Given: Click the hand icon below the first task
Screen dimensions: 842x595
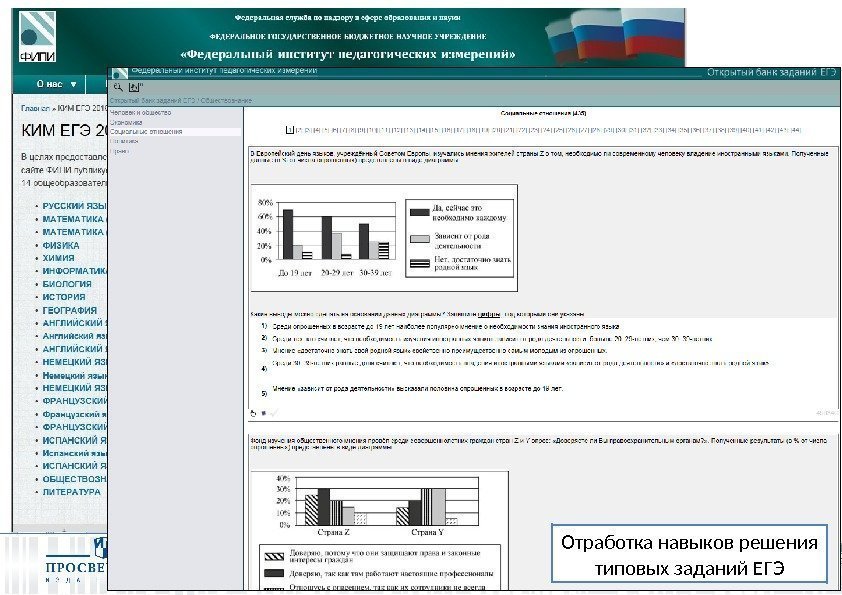Looking at the screenshot, I should 253,413.
